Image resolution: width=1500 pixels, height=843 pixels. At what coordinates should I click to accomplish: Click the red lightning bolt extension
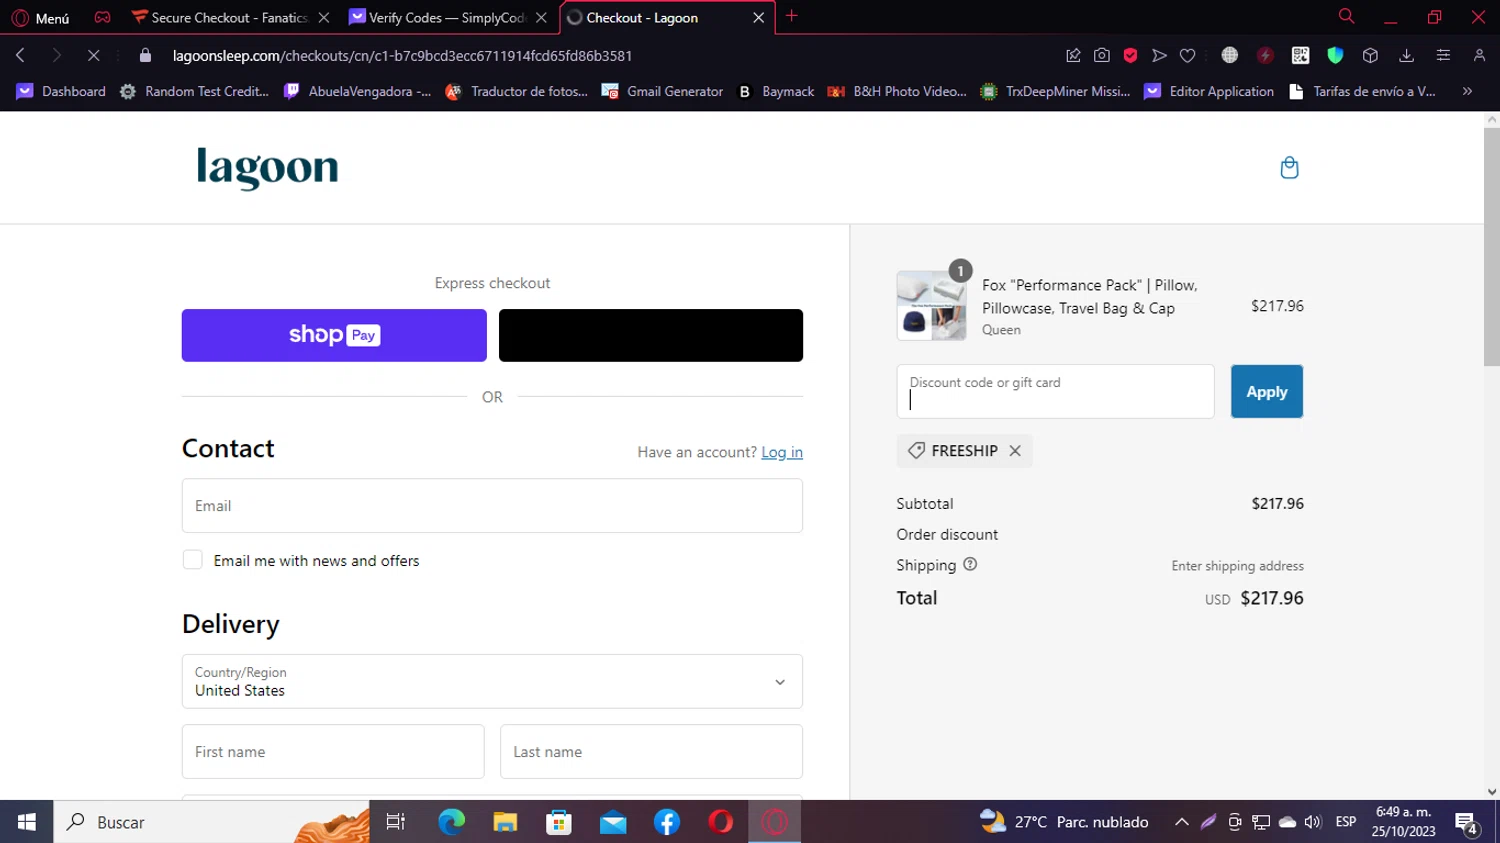point(1265,55)
